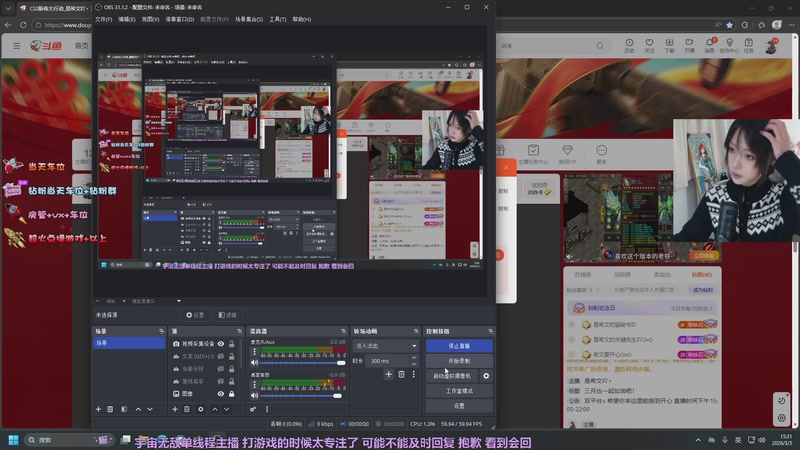This screenshot has height=450, width=800.
Task: Open hamburger menu beside the Douyu logo
Action: pyautogui.click(x=17, y=46)
